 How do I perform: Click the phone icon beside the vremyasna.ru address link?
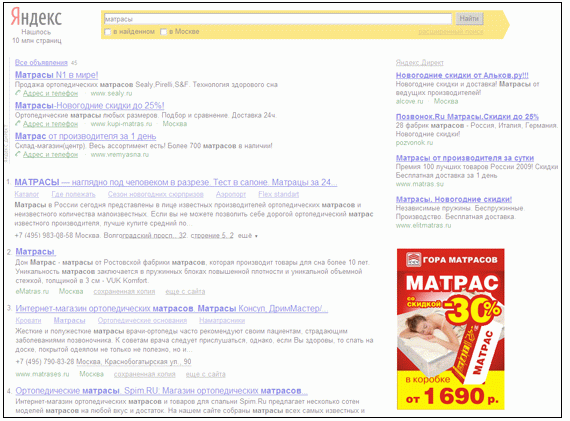click(x=17, y=155)
